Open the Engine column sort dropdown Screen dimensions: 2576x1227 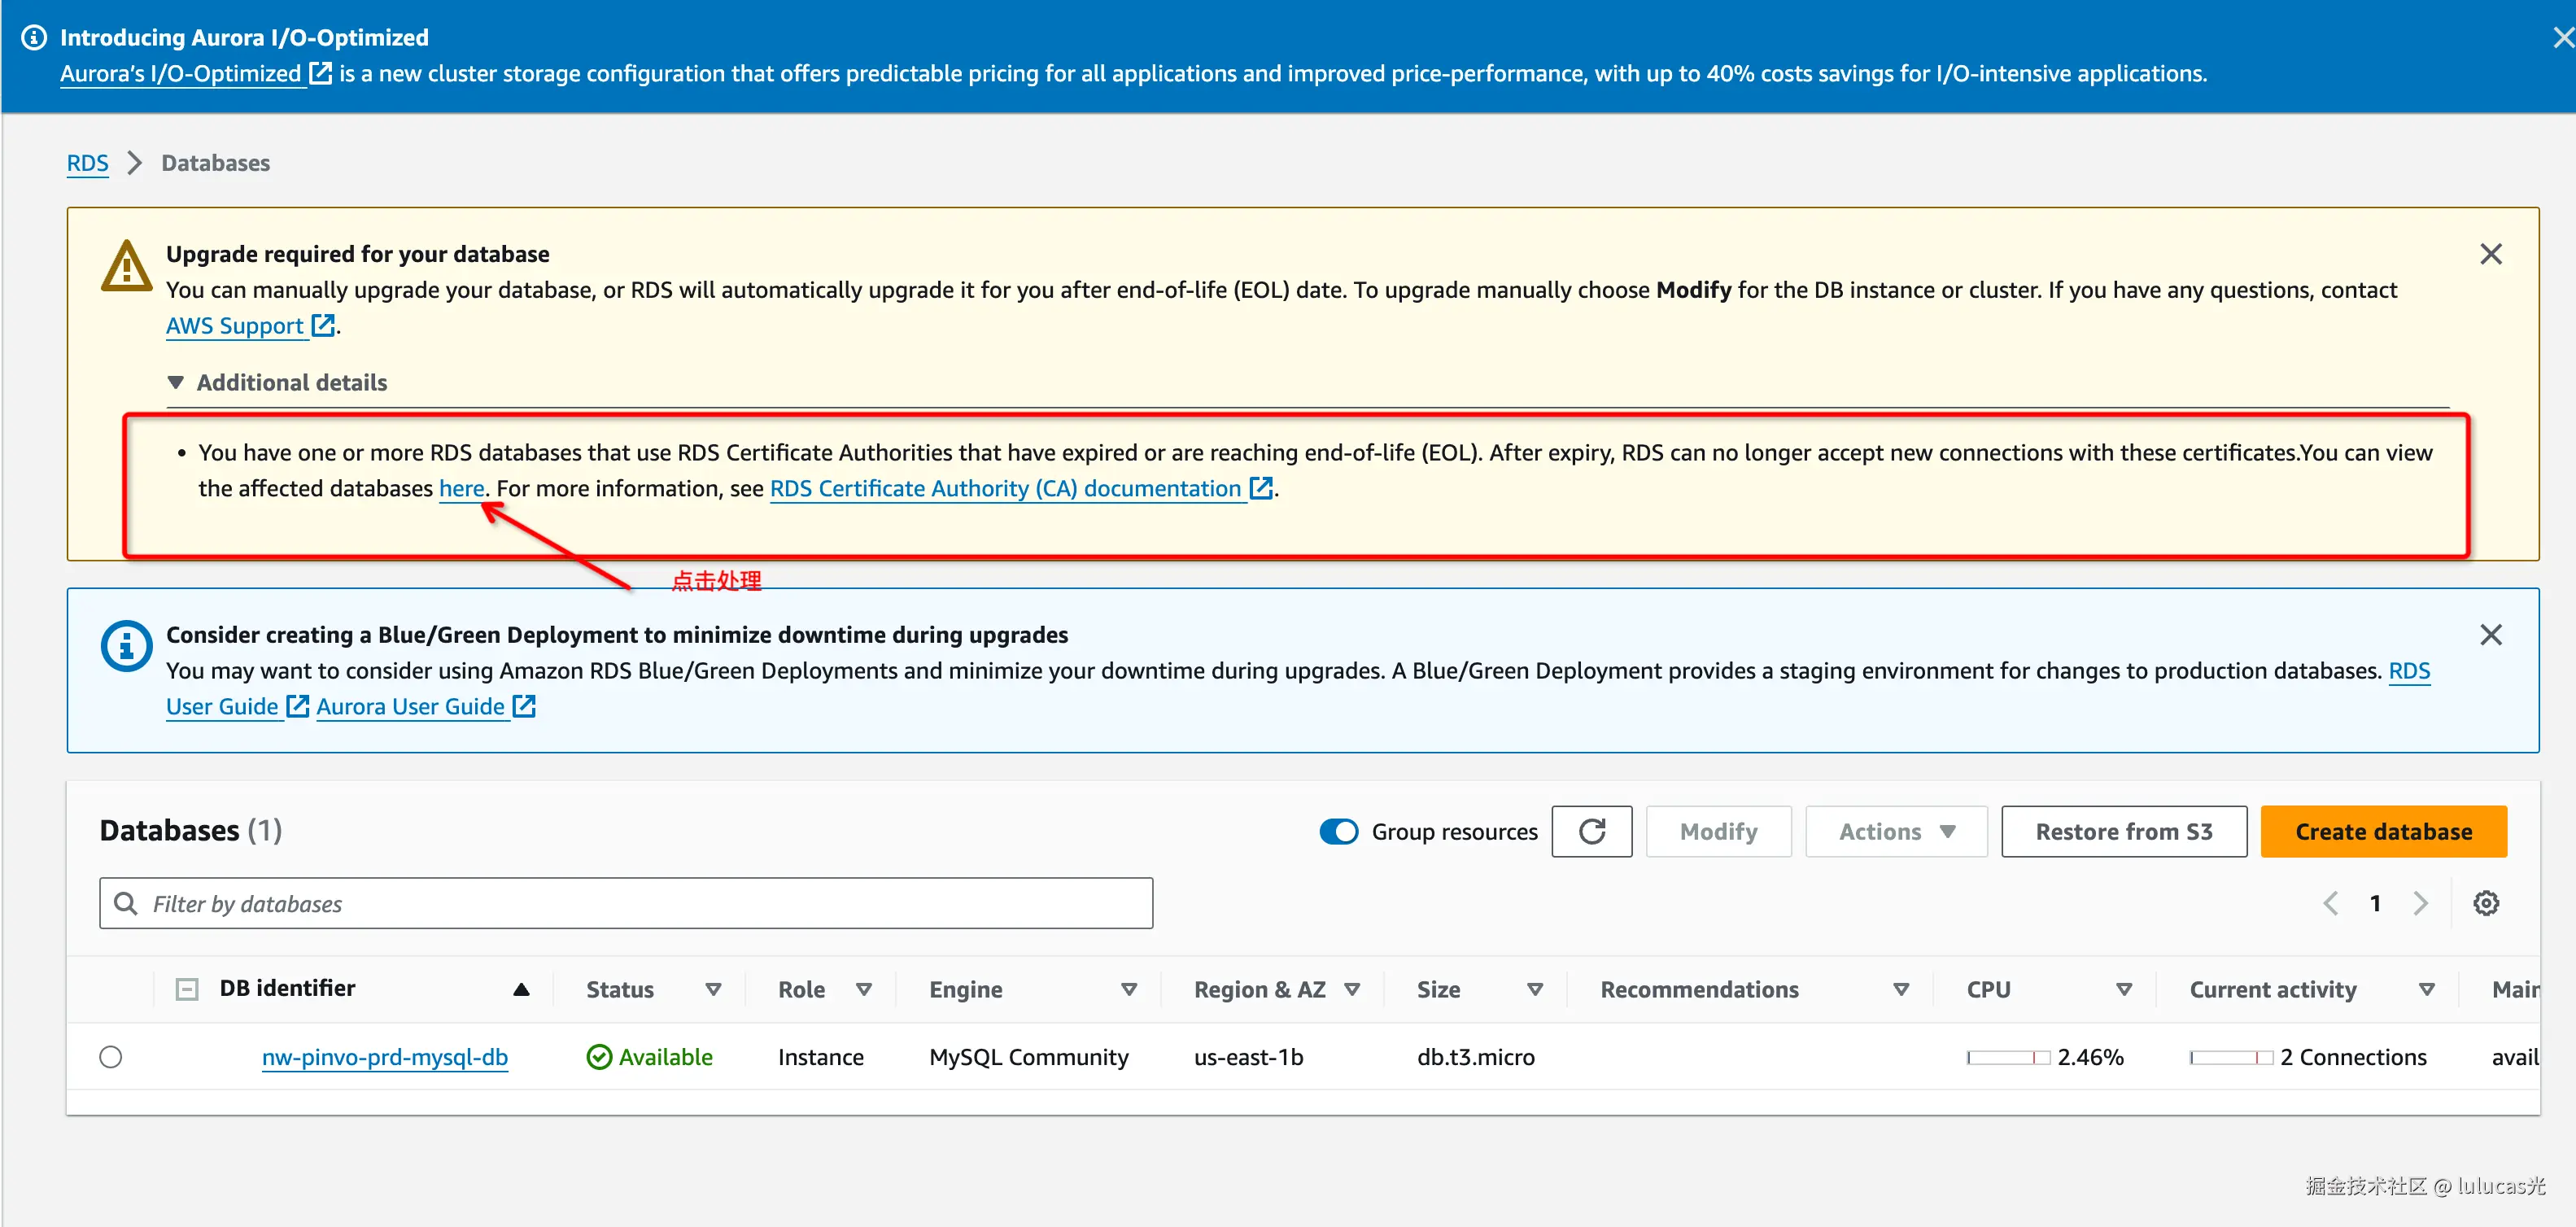(1128, 989)
